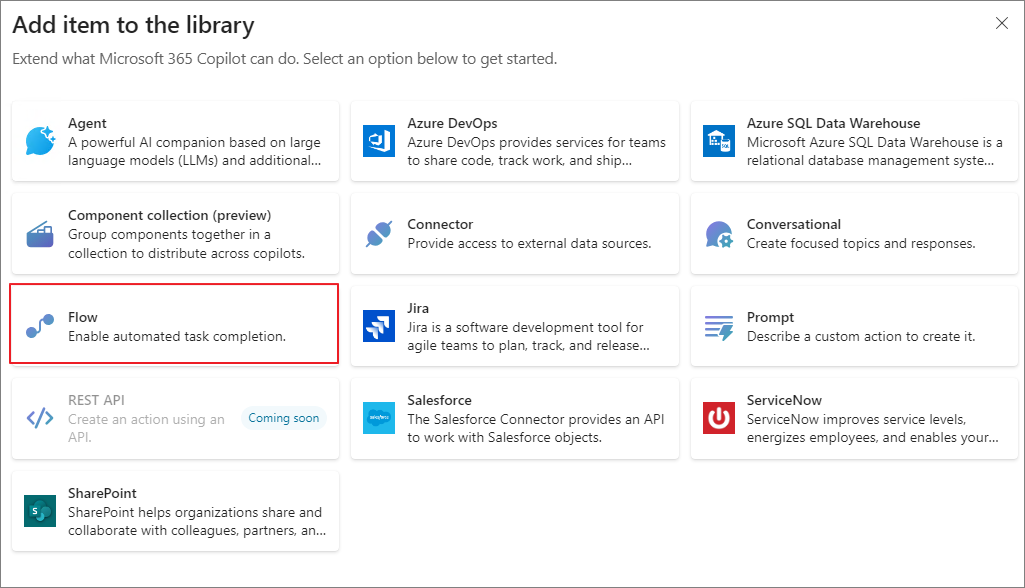Click the Jira logo icon
The image size is (1025, 588).
click(379, 326)
